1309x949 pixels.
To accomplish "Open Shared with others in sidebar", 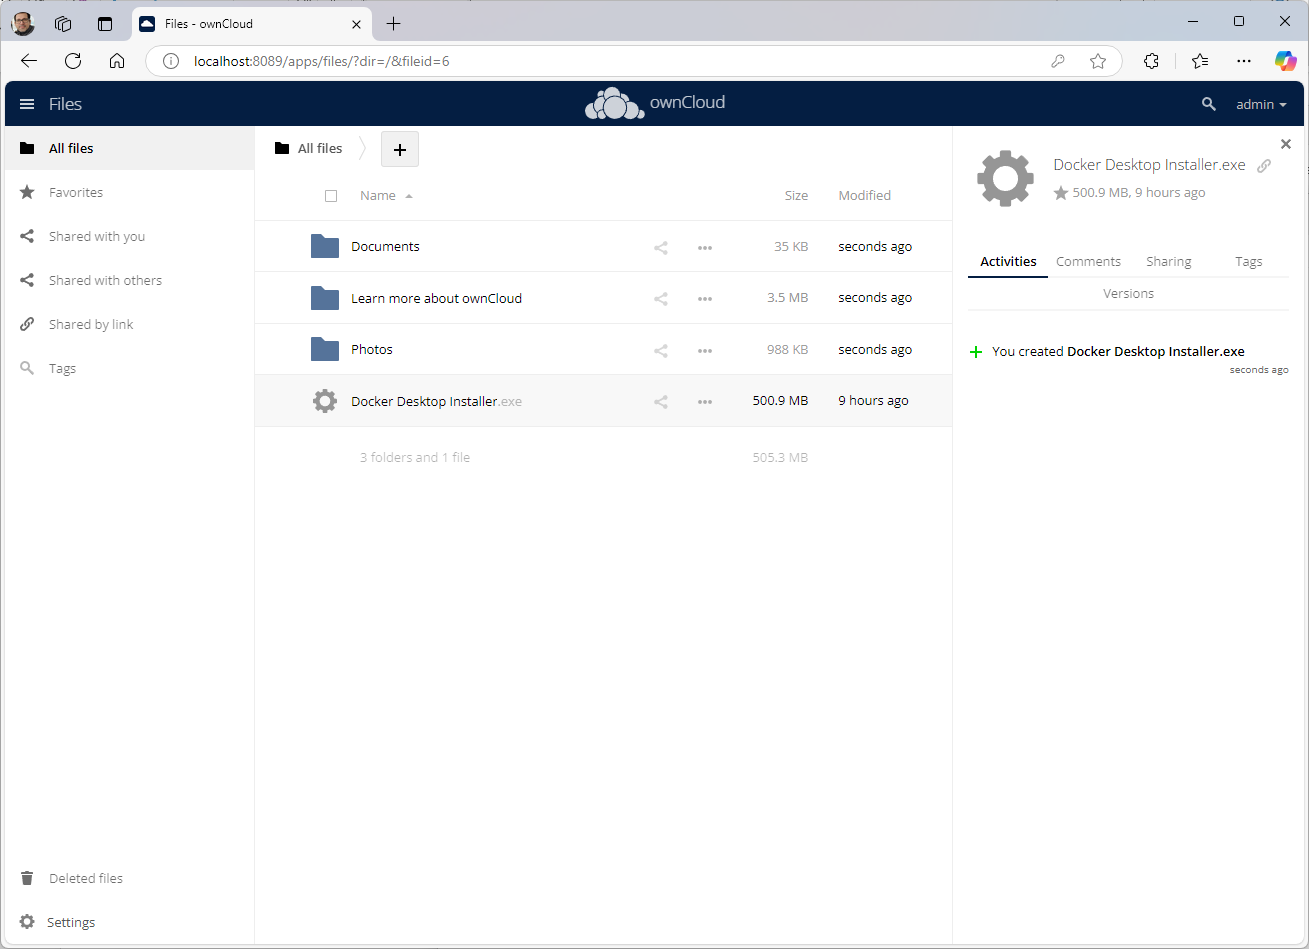I will point(130,280).
